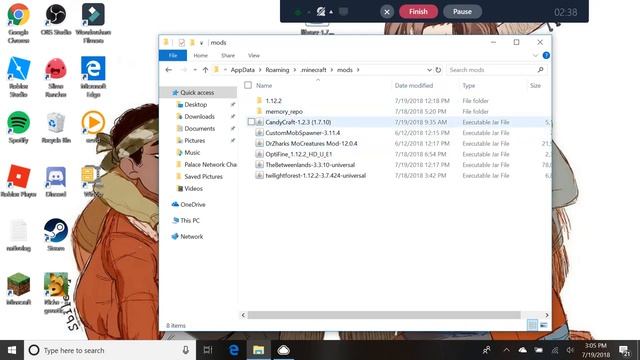Open File Explorer help icon
Viewport: 640px width, 360px height.
coord(546,55)
